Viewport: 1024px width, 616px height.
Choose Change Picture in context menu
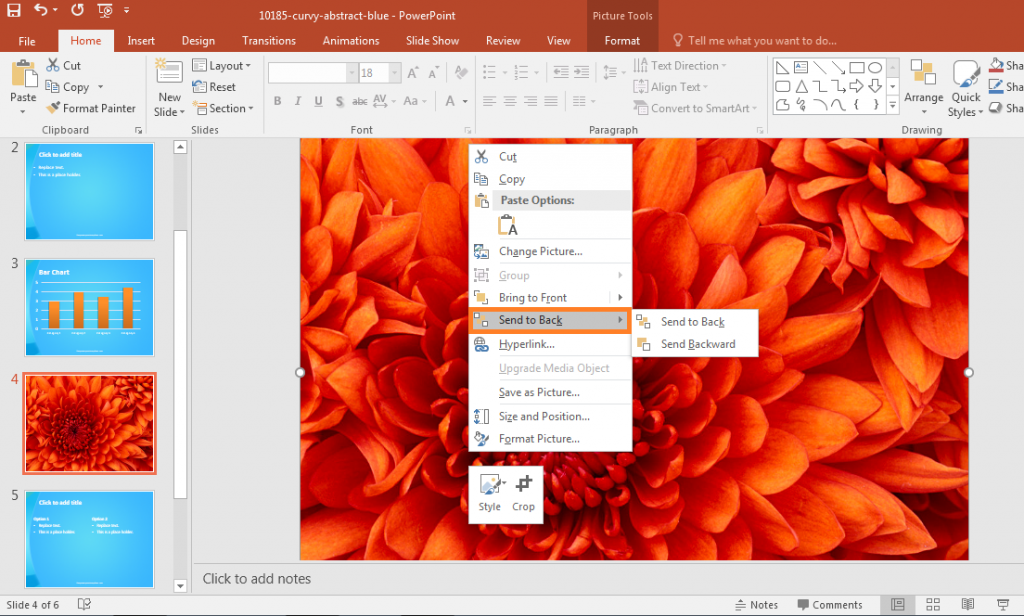pyautogui.click(x=550, y=251)
